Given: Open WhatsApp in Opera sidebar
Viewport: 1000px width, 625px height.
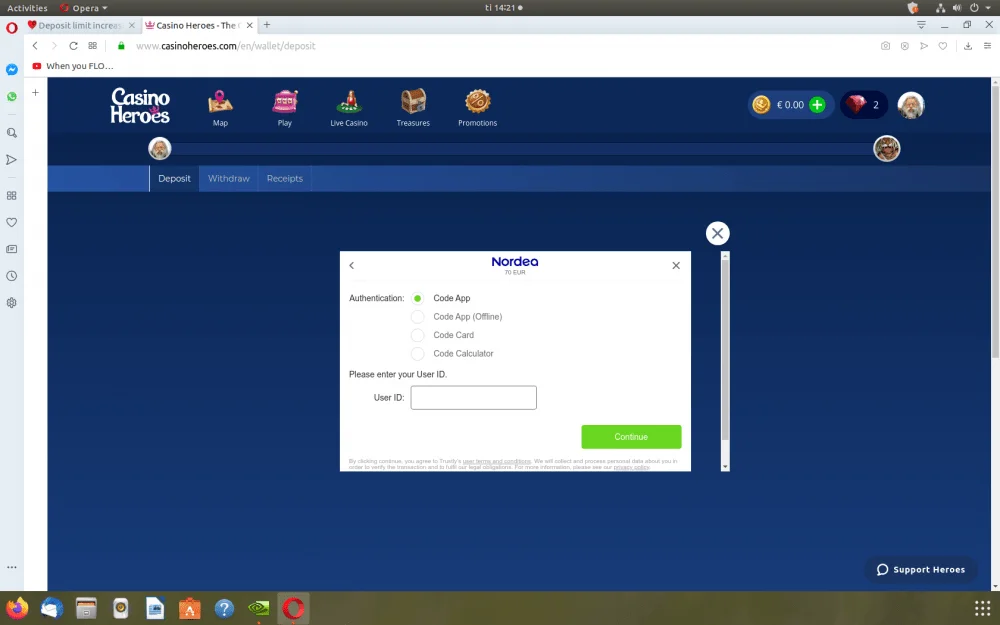Looking at the screenshot, I should point(11,96).
